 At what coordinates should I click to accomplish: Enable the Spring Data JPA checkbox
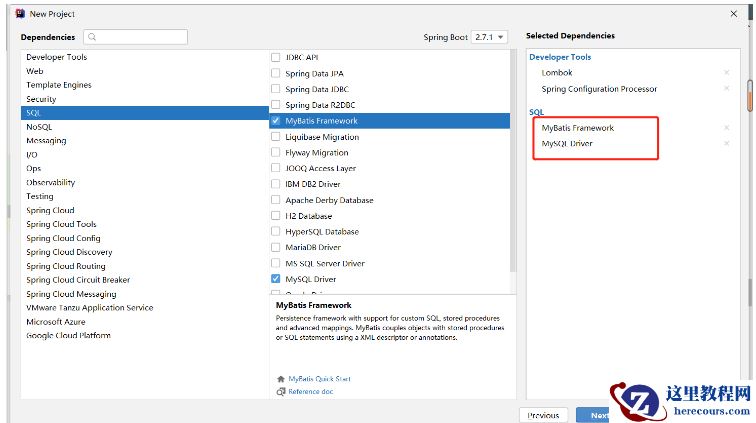click(276, 73)
